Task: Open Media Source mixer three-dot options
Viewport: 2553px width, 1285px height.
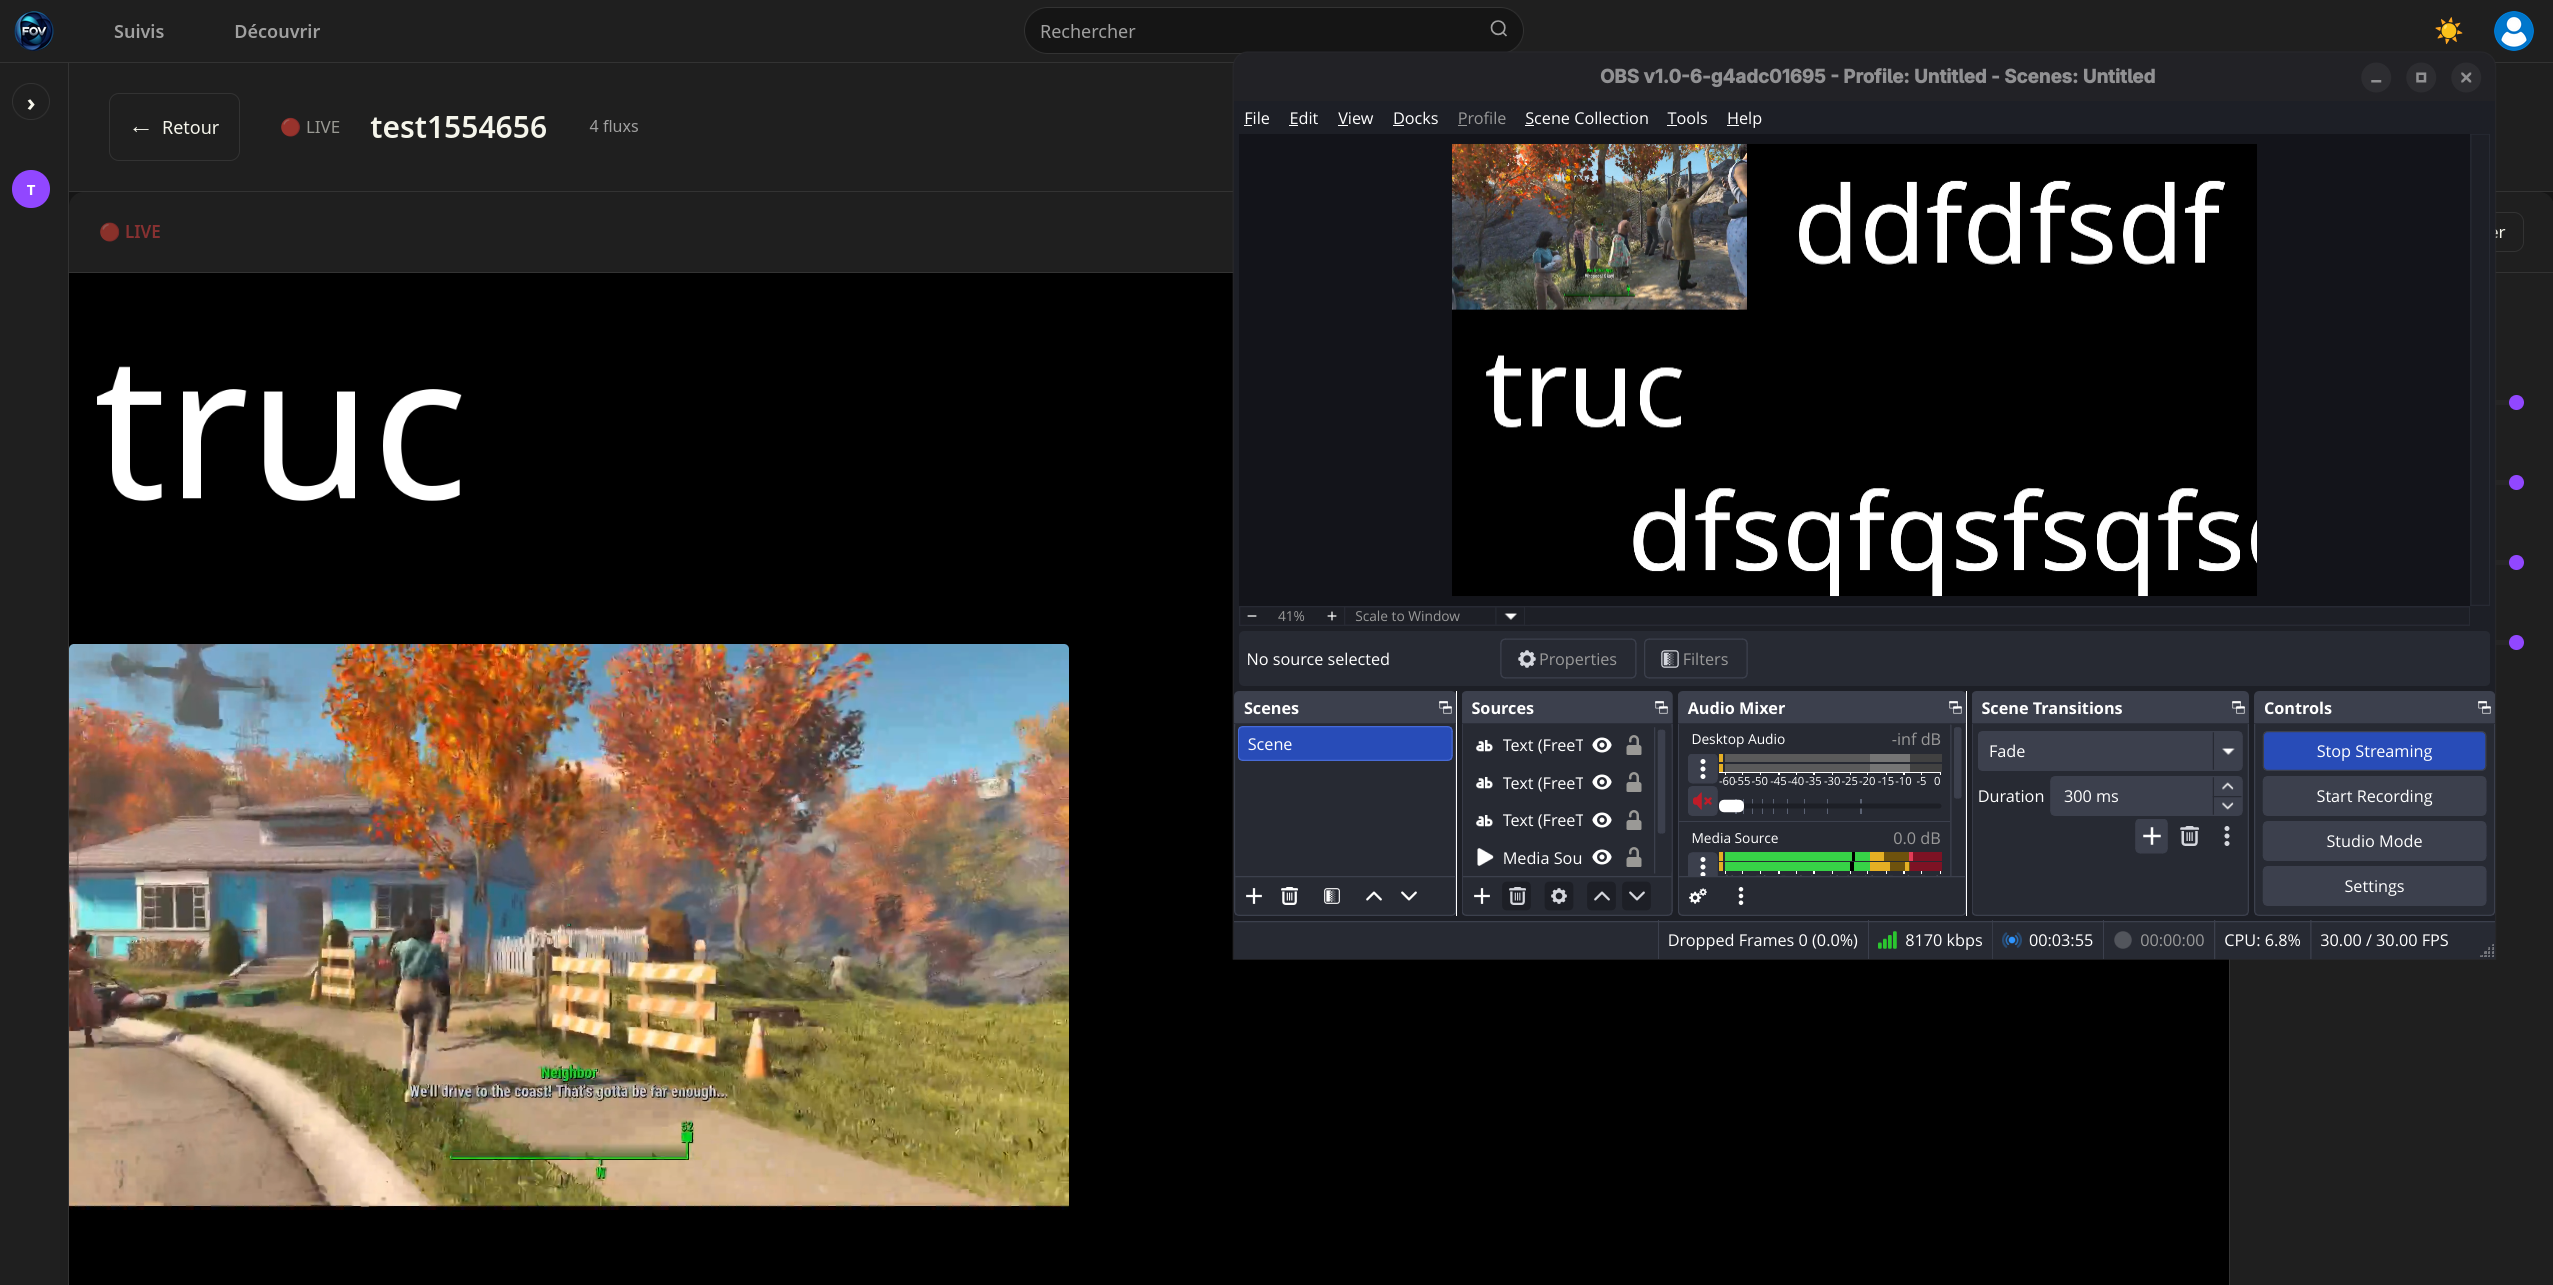Action: click(x=1703, y=865)
